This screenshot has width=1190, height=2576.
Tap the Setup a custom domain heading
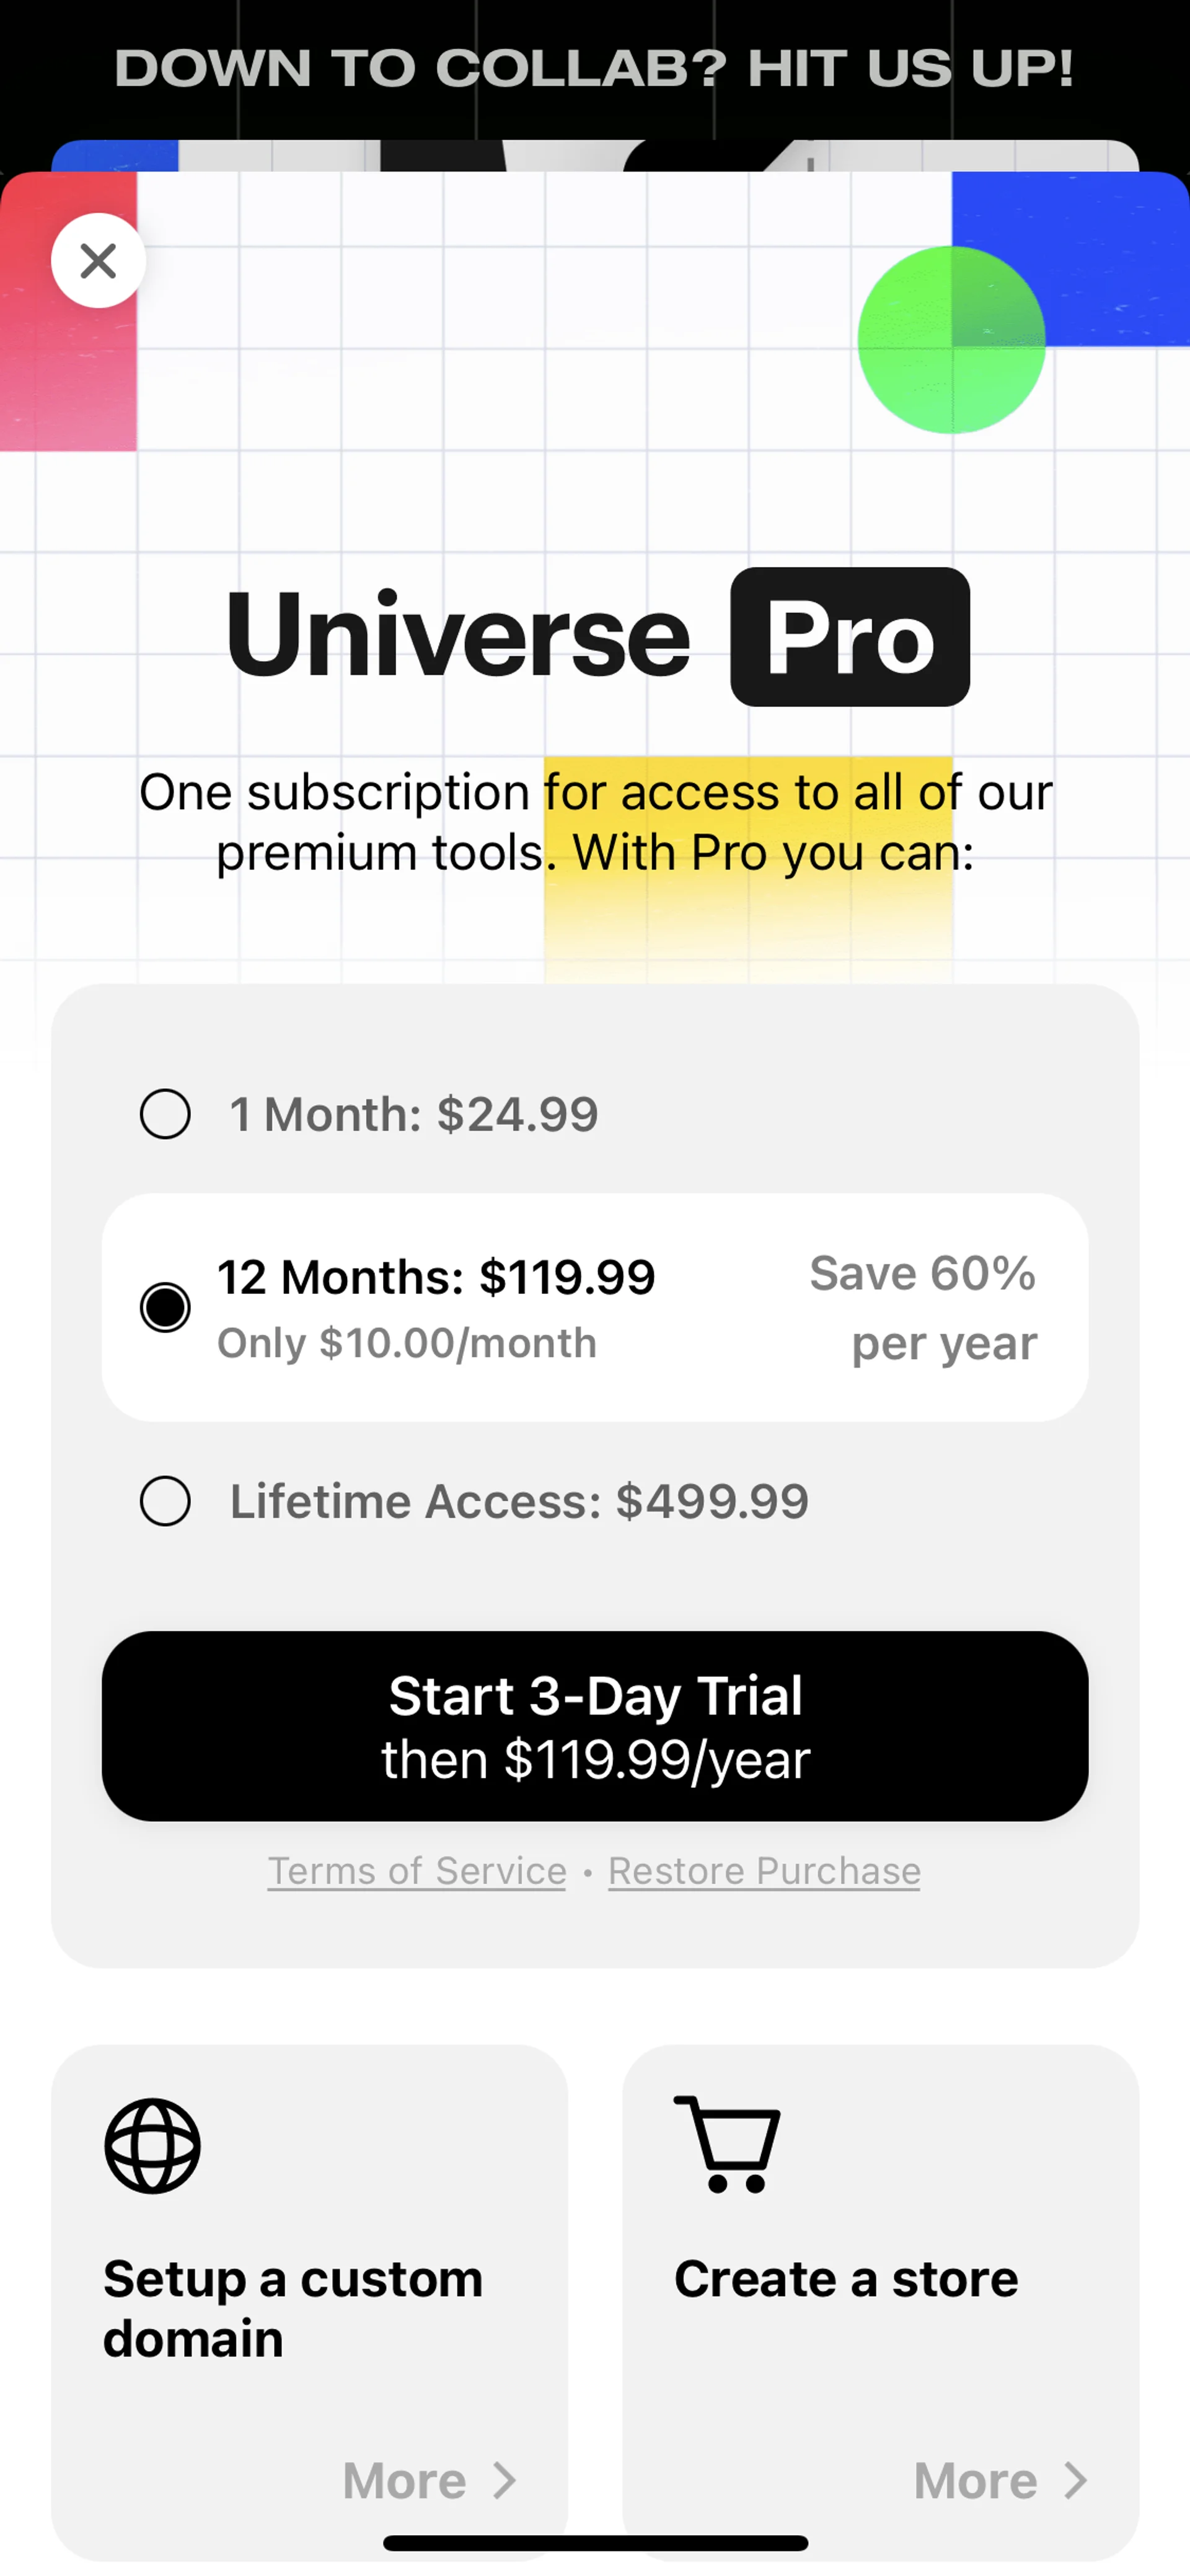coord(293,2308)
